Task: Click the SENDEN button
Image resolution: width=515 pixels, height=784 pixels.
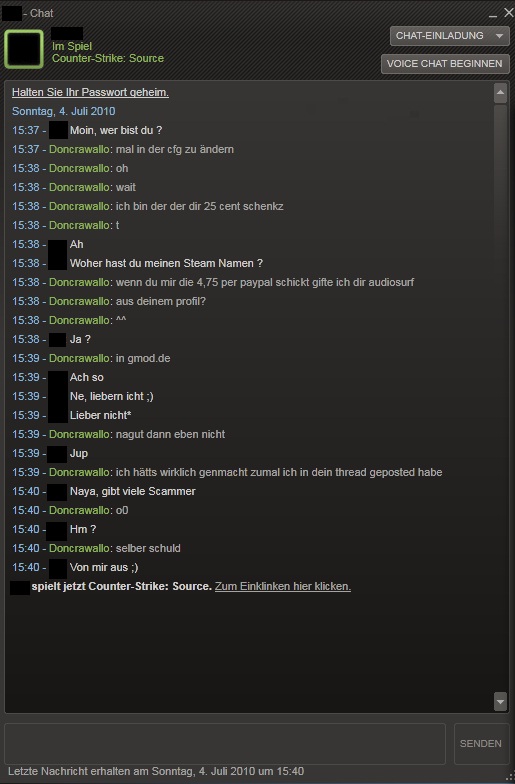Action: (480, 744)
